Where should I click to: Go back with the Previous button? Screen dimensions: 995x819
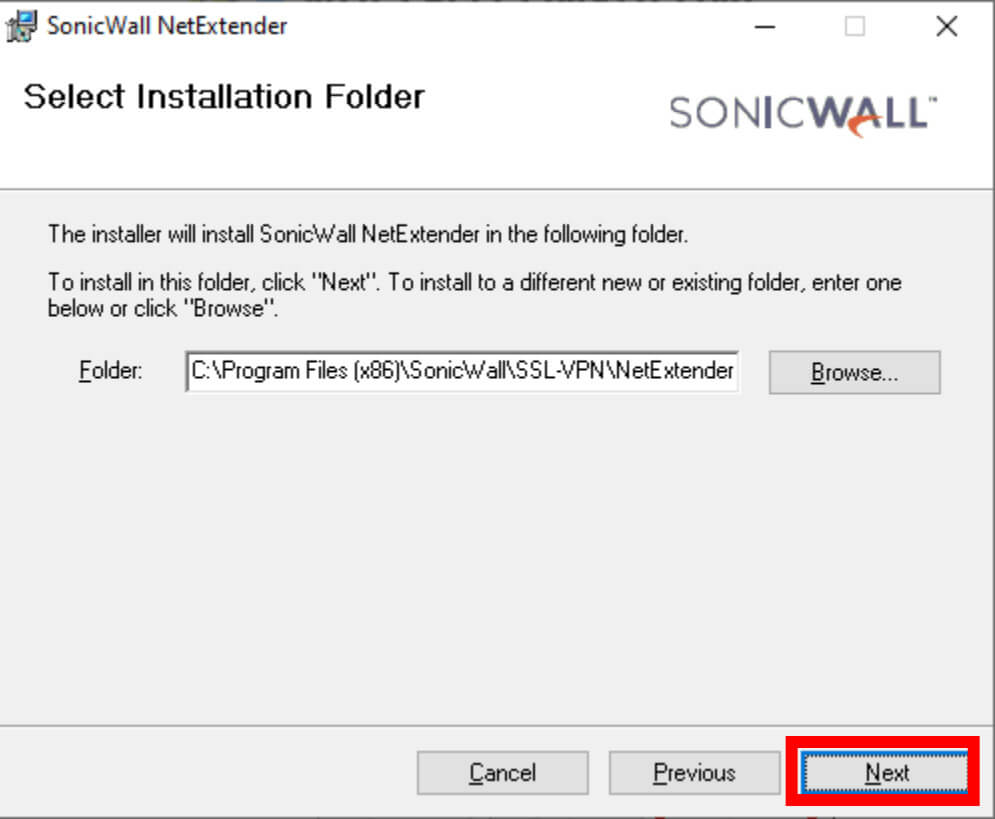[x=694, y=773]
